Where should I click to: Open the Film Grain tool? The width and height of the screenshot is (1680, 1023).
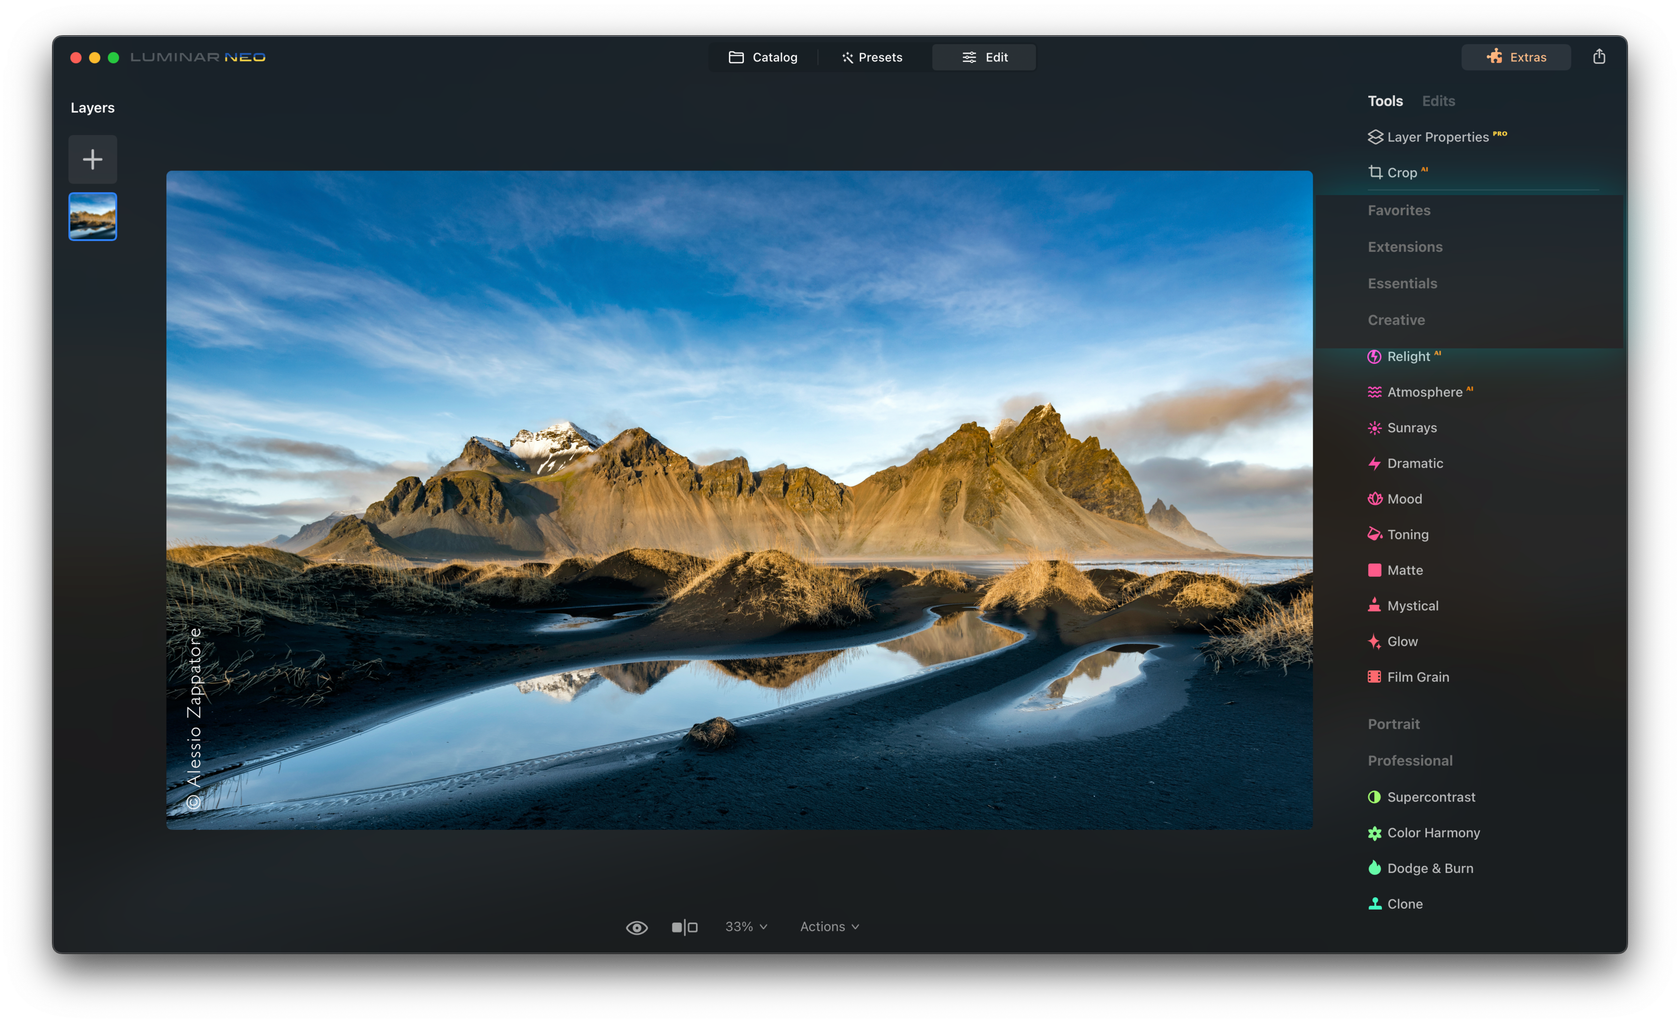[1418, 677]
